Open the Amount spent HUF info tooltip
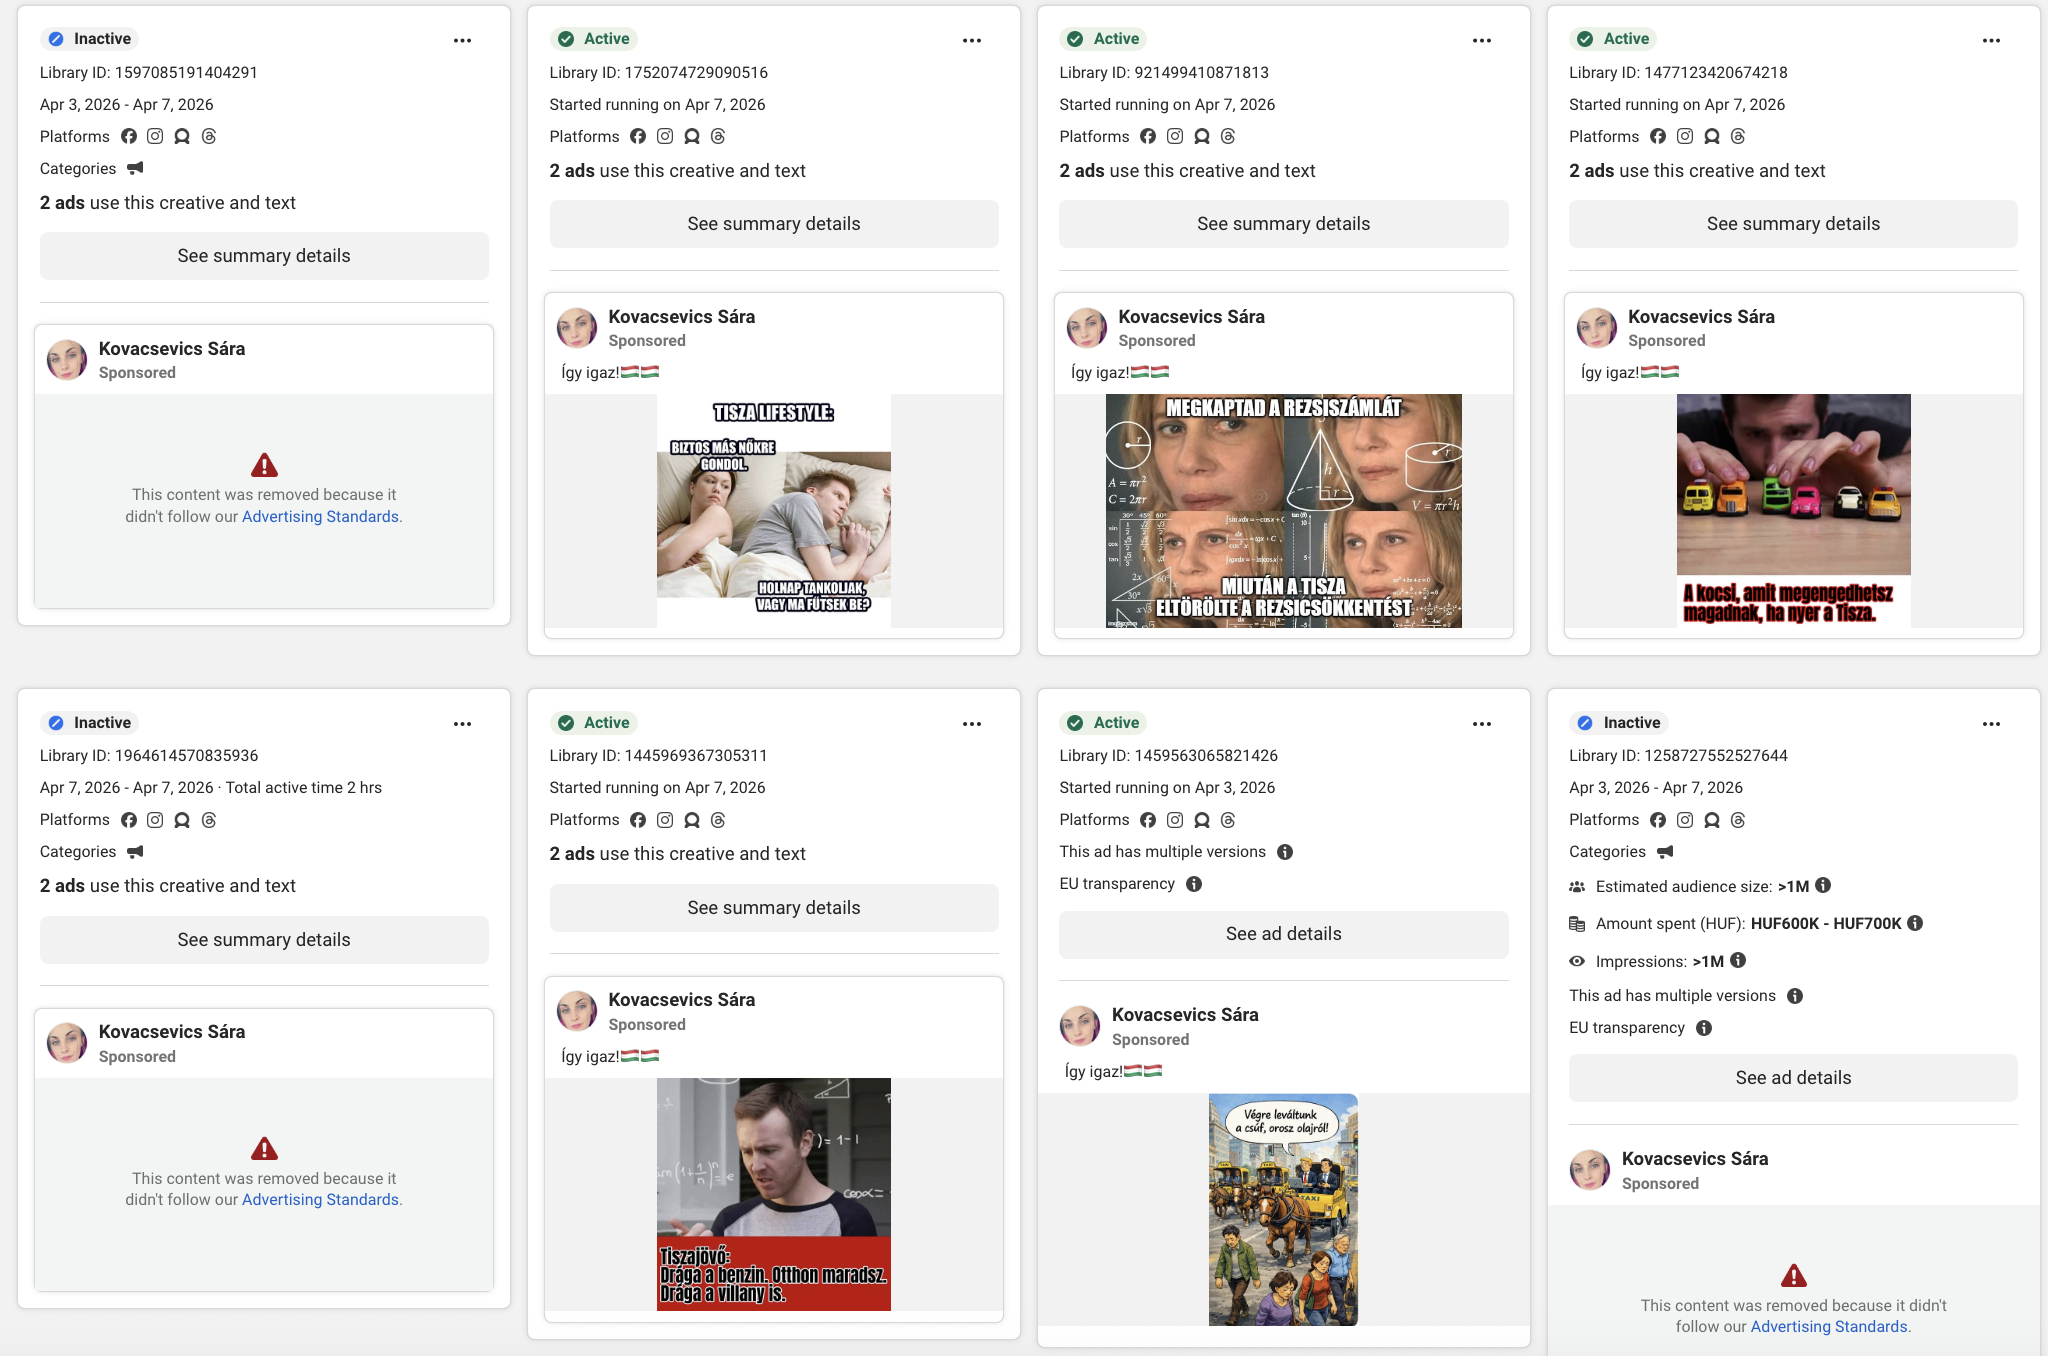The width and height of the screenshot is (2048, 1356). click(1917, 923)
